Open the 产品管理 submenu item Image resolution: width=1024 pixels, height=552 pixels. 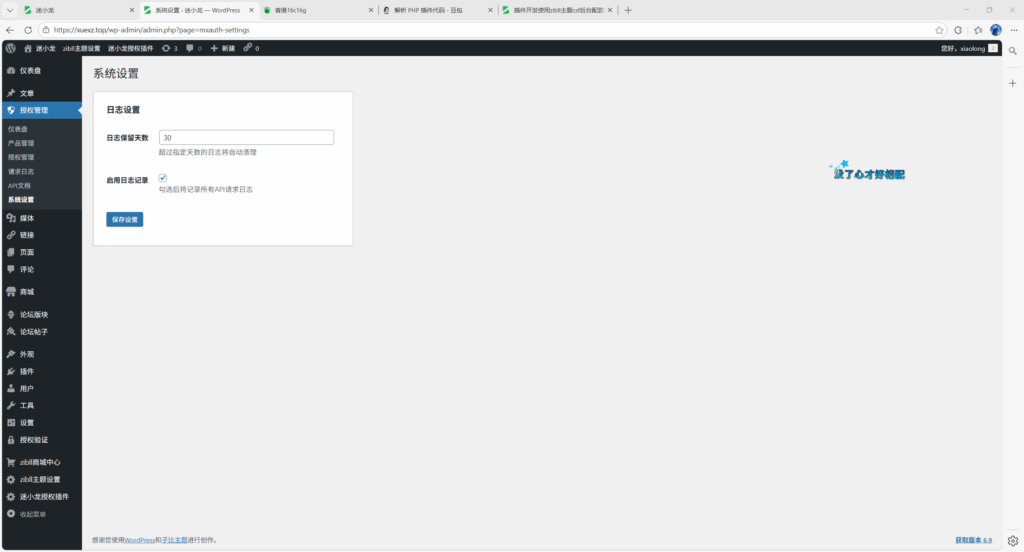21,143
